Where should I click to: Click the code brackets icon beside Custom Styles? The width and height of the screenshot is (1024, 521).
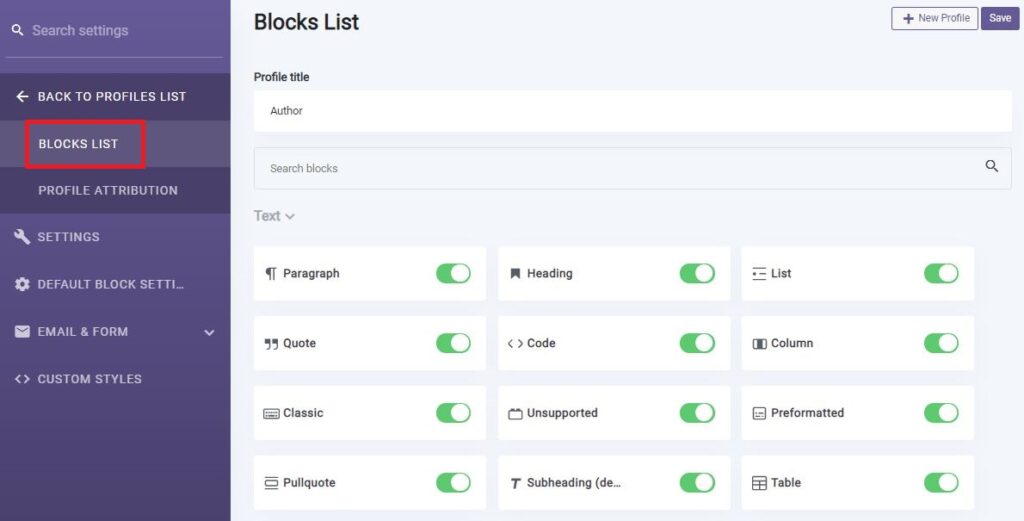point(22,379)
